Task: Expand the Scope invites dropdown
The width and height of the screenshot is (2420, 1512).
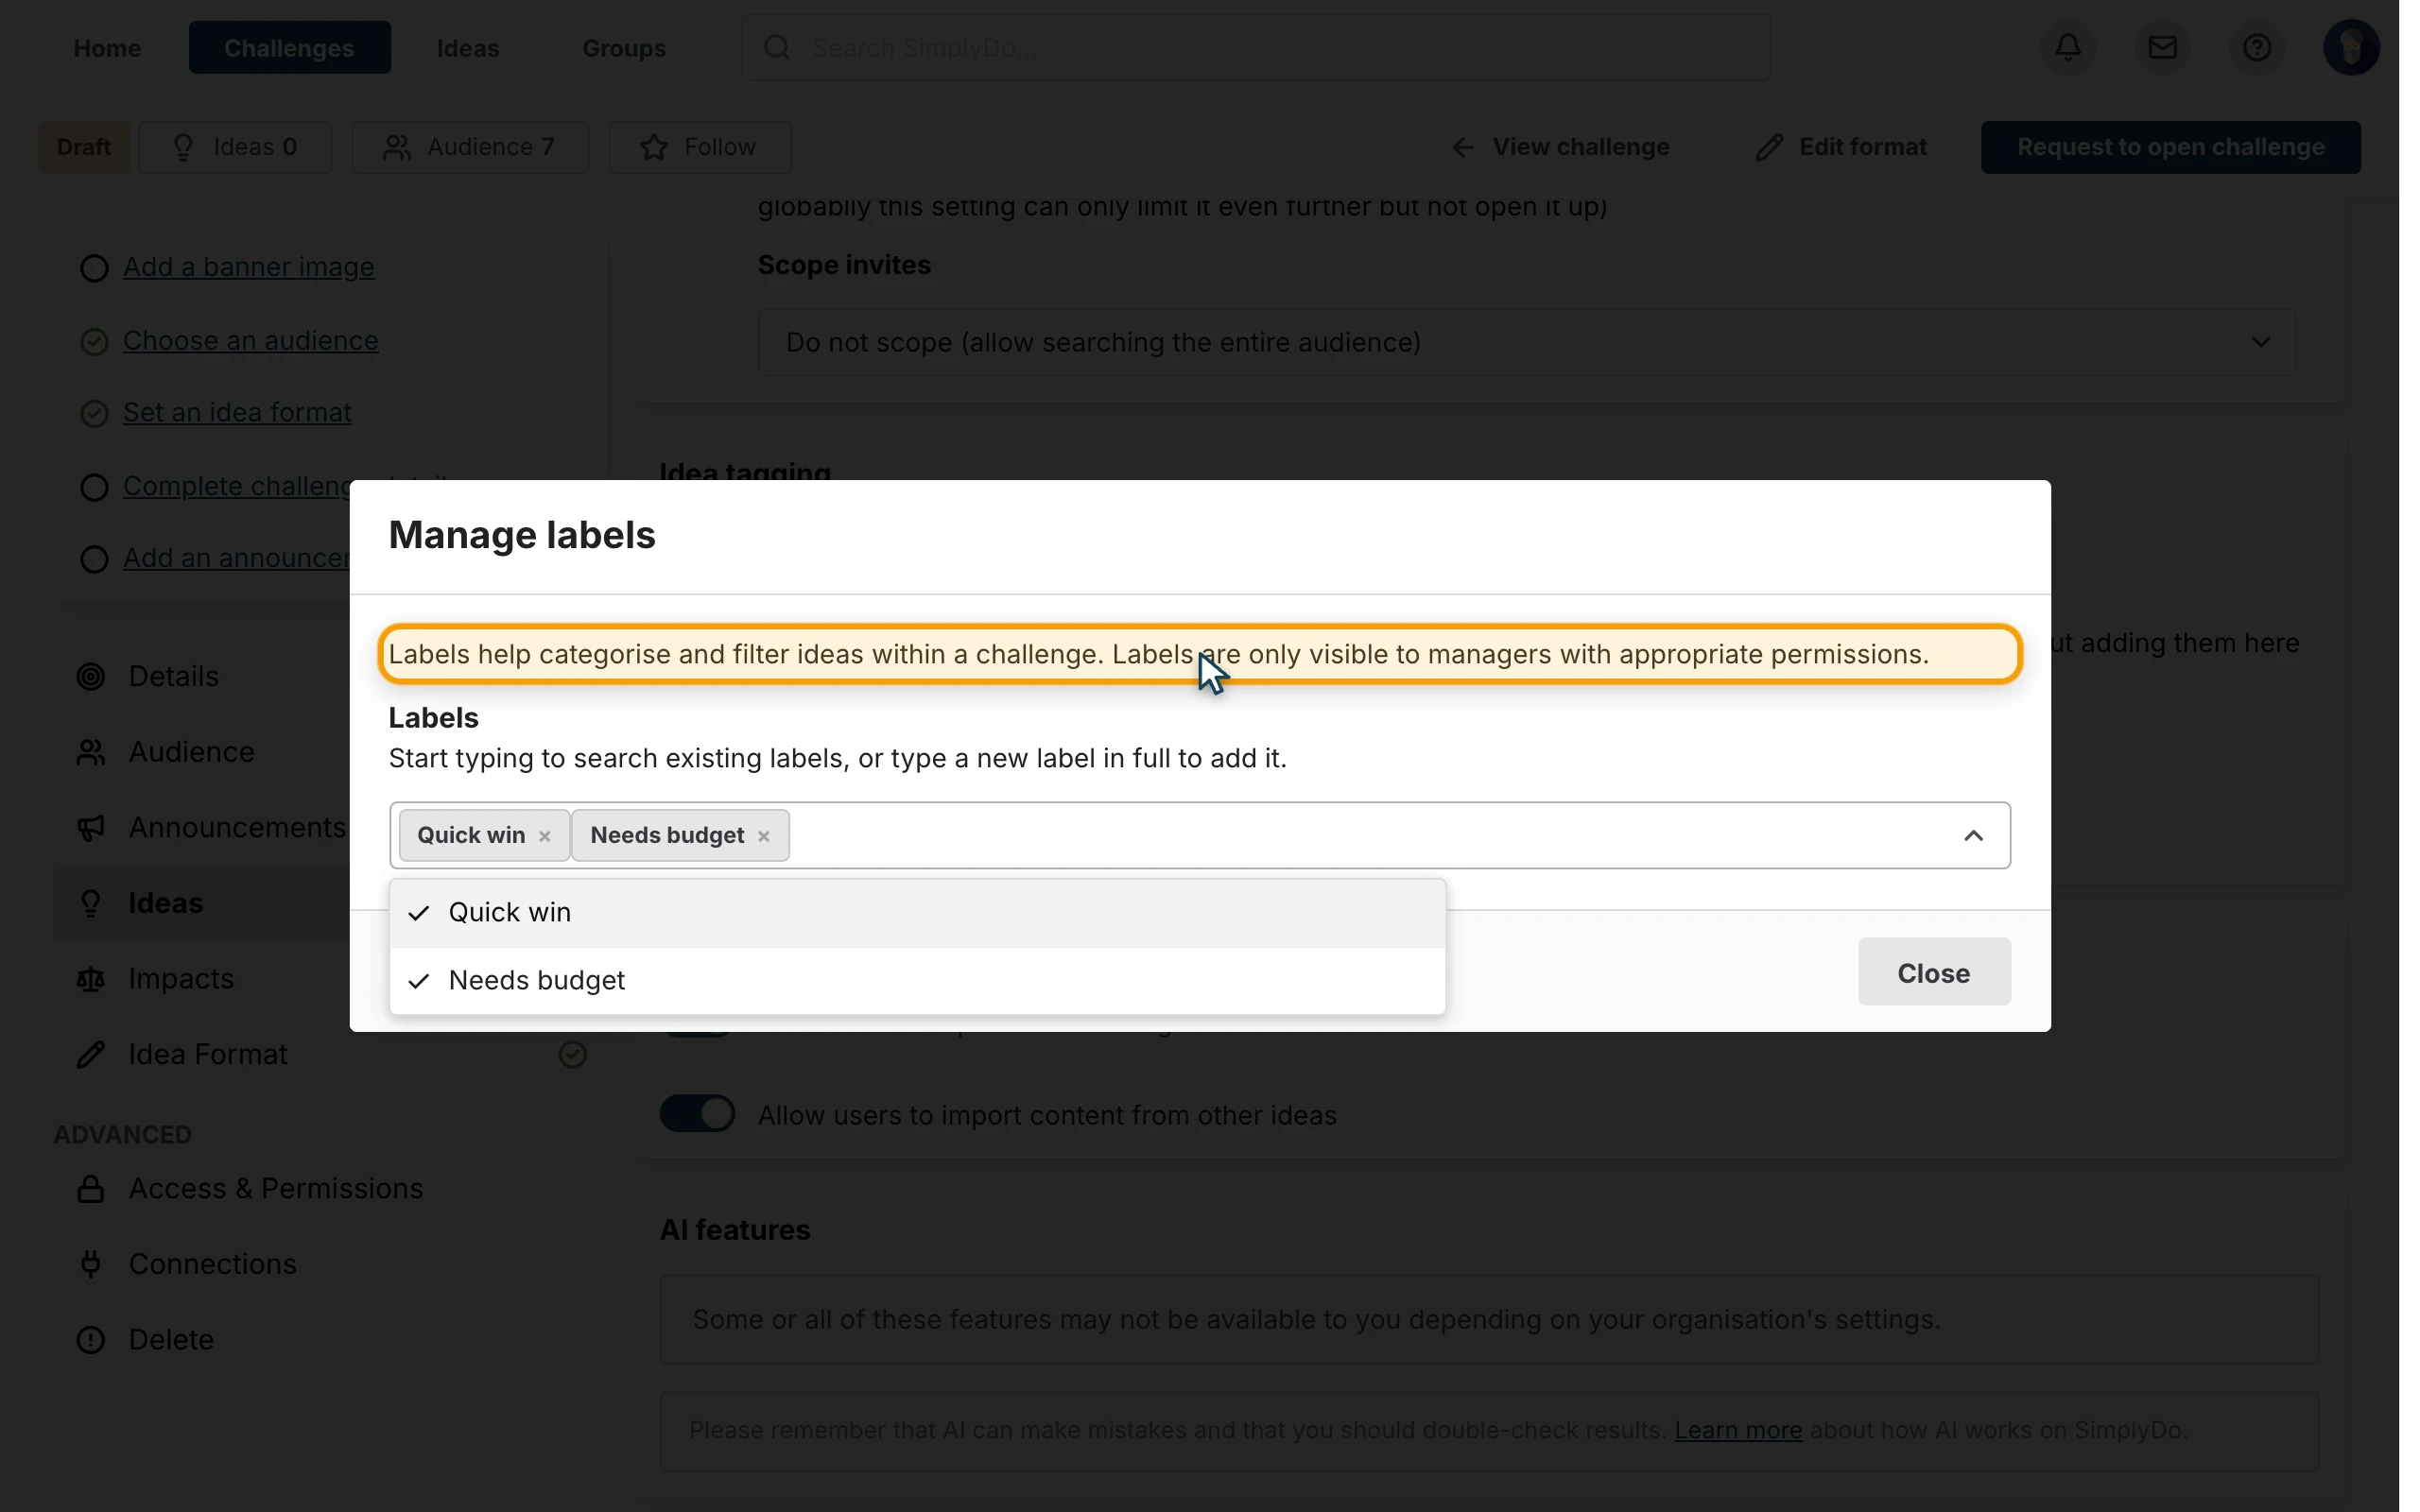Action: [x=1526, y=342]
